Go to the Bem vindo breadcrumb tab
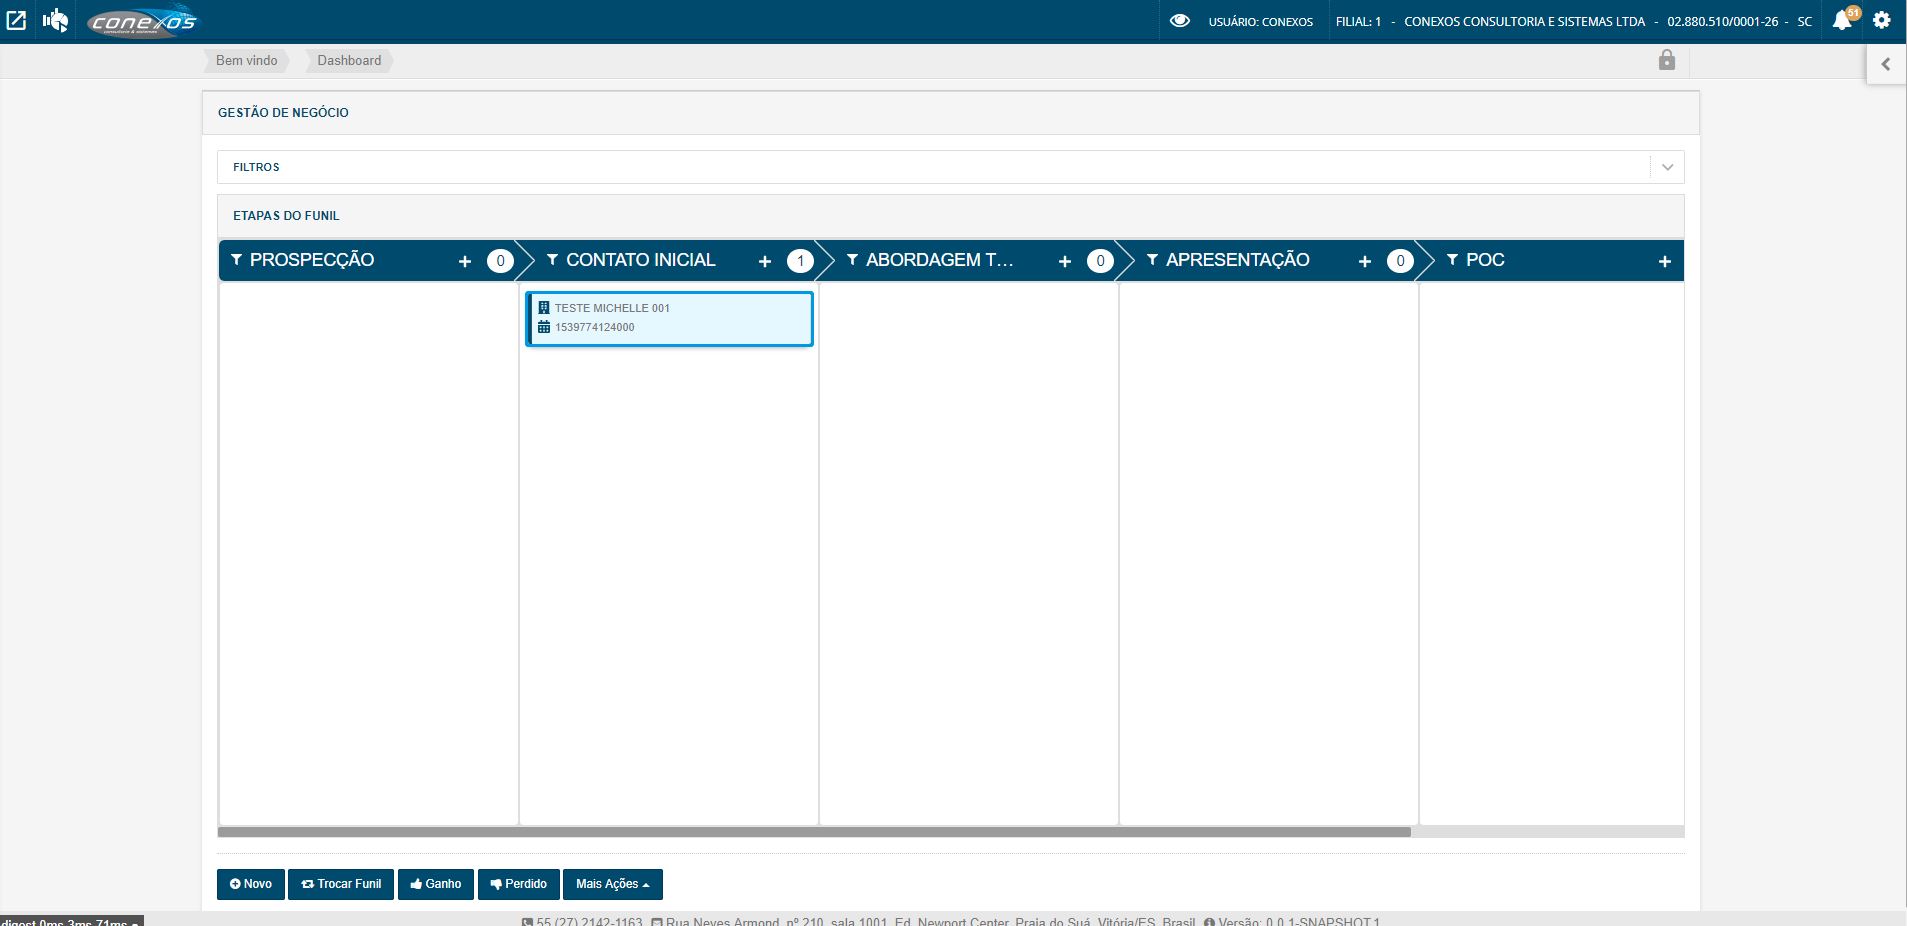The height and width of the screenshot is (926, 1907). pyautogui.click(x=247, y=61)
